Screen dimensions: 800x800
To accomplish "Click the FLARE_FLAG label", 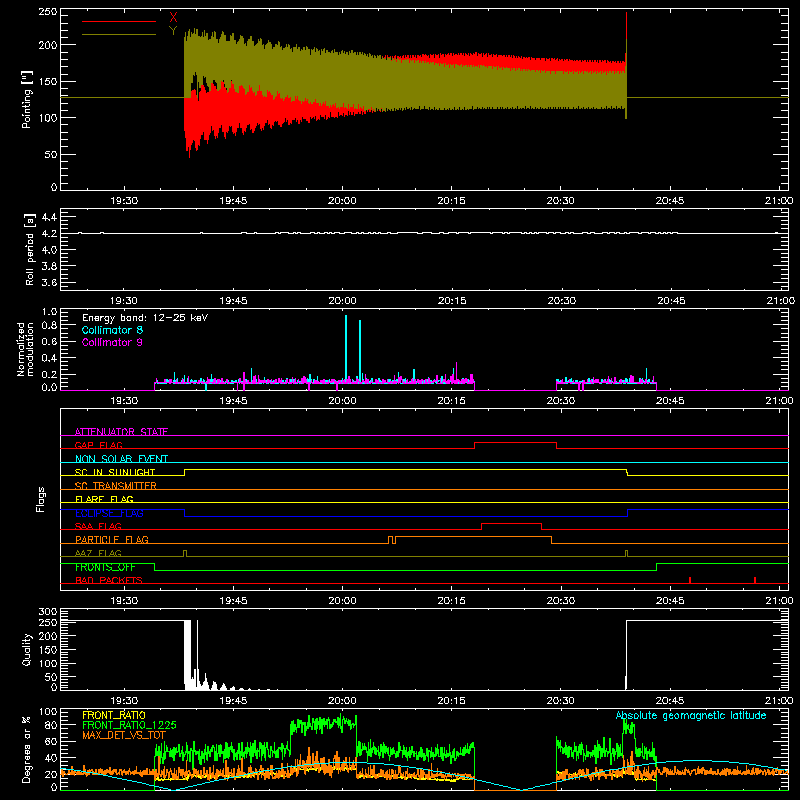I will (104, 499).
